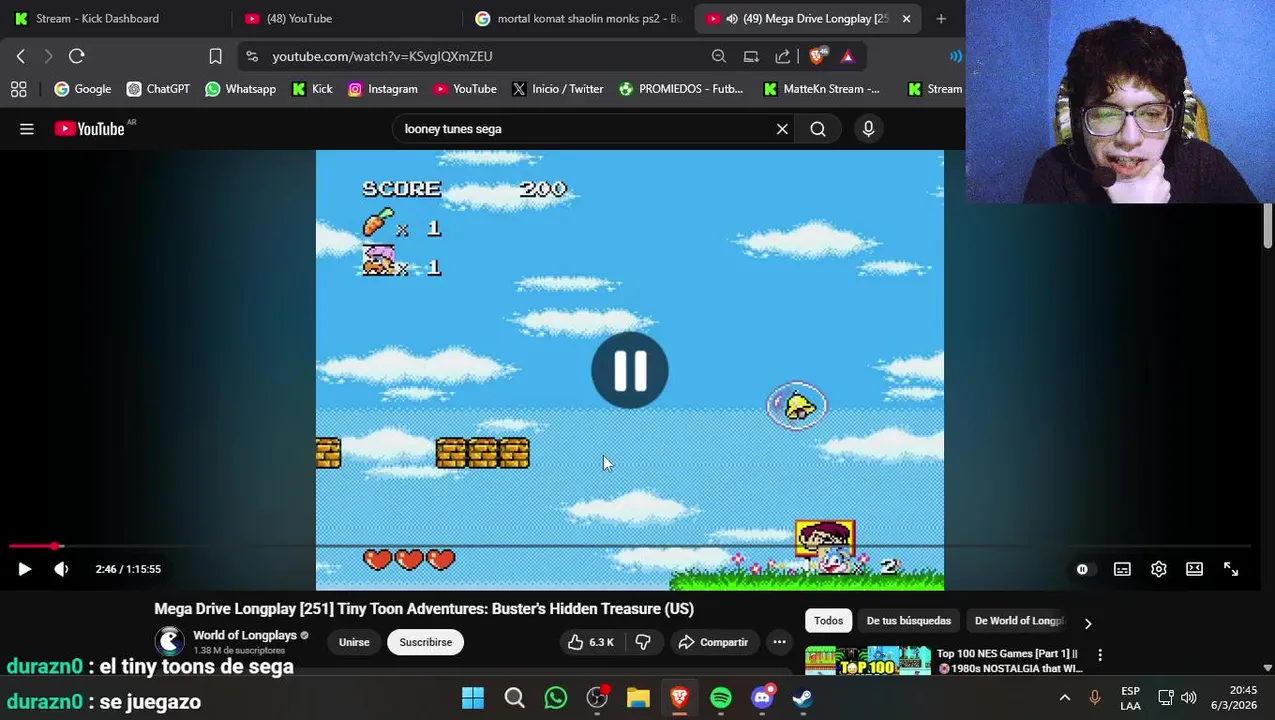1275x720 pixels.
Task: Click the address bar URL
Action: coord(382,56)
